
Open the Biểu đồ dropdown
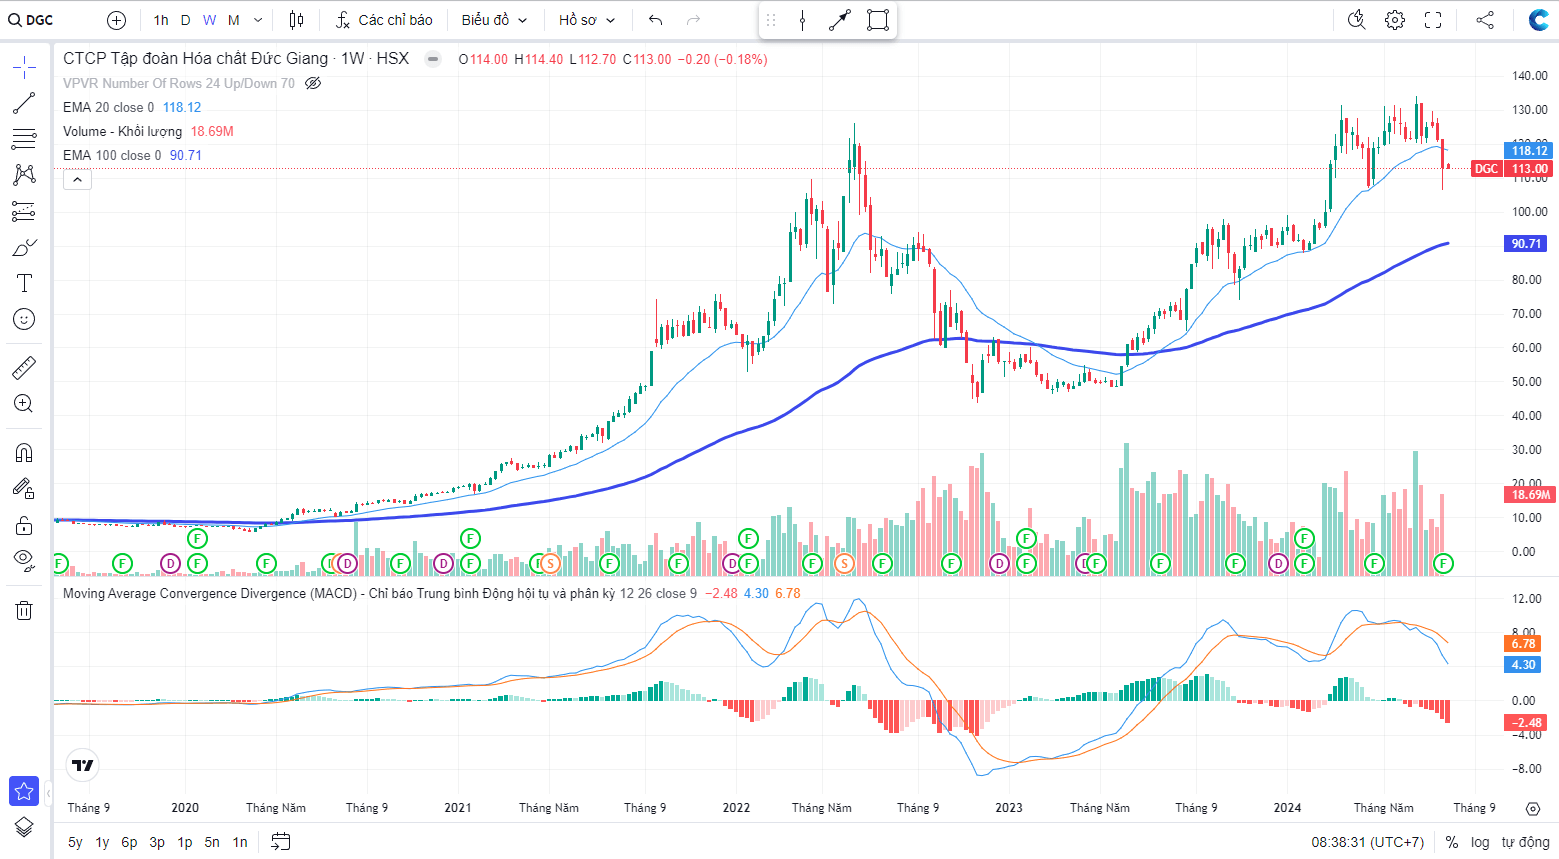(494, 20)
